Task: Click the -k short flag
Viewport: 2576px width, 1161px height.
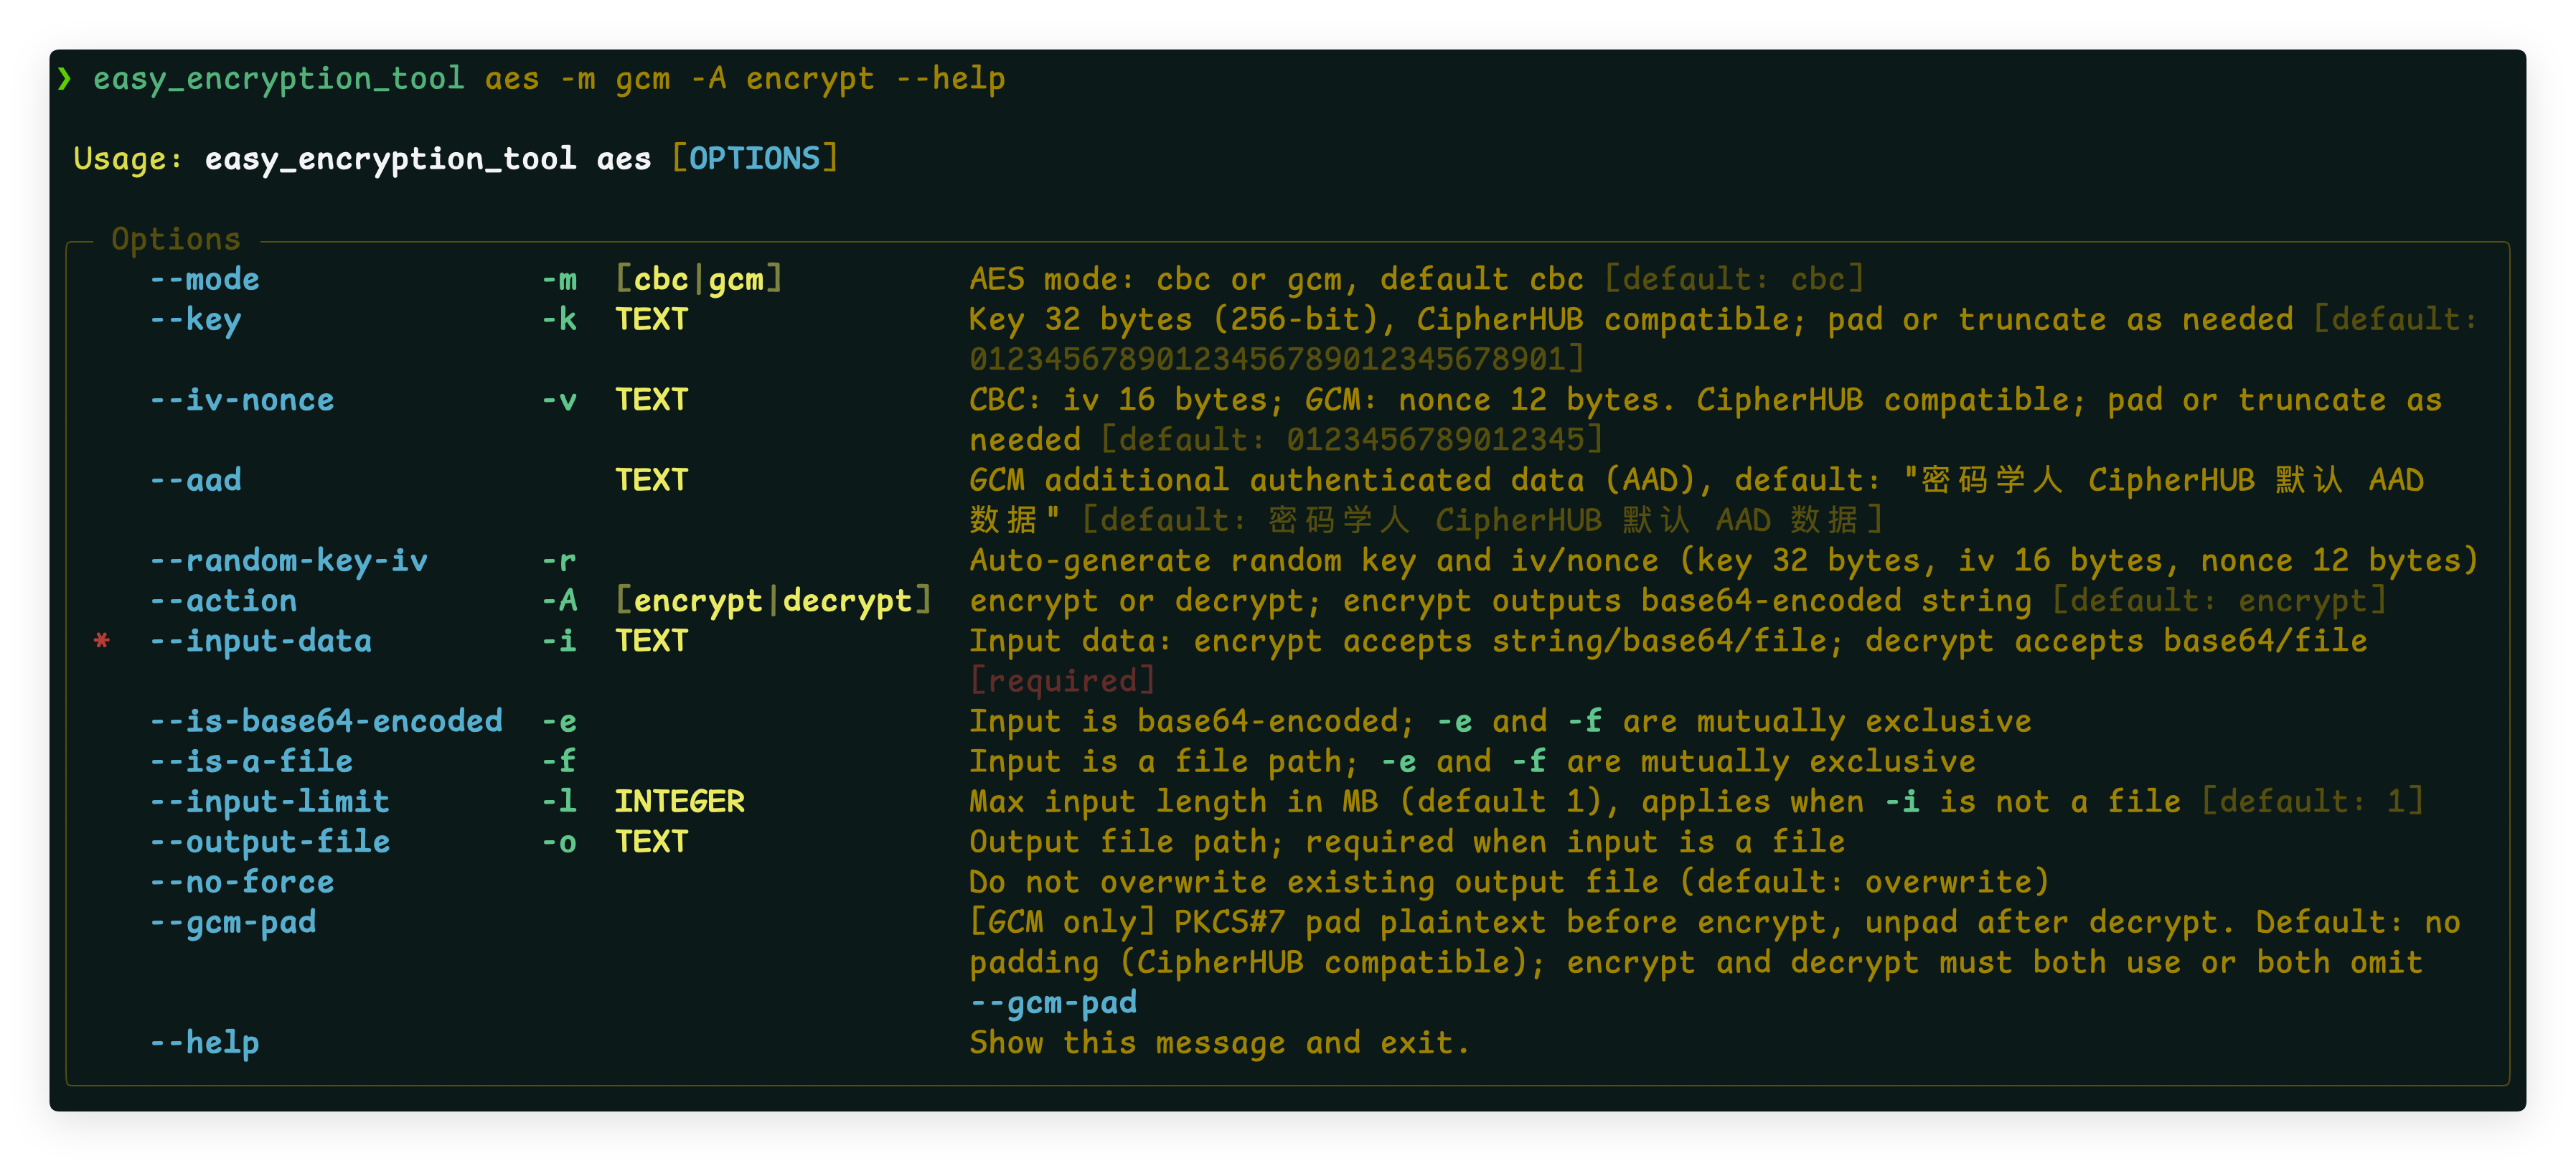Action: tap(559, 319)
